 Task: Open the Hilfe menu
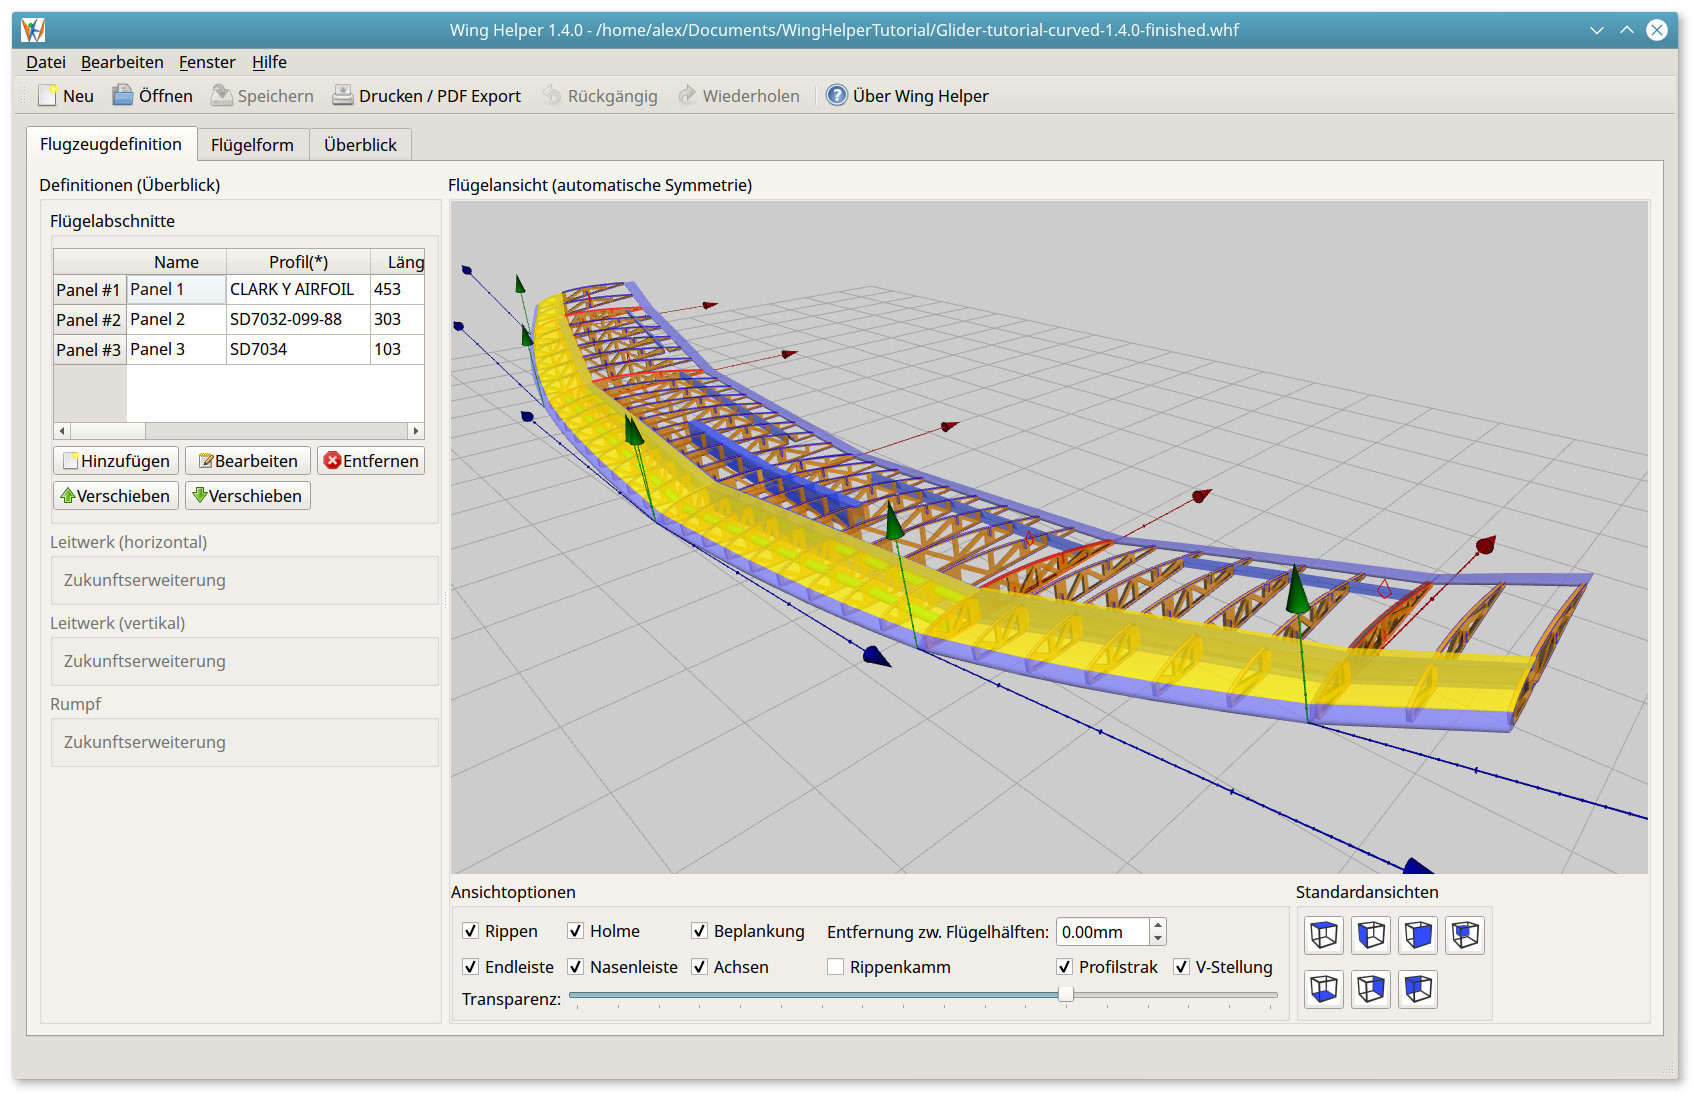click(x=269, y=62)
